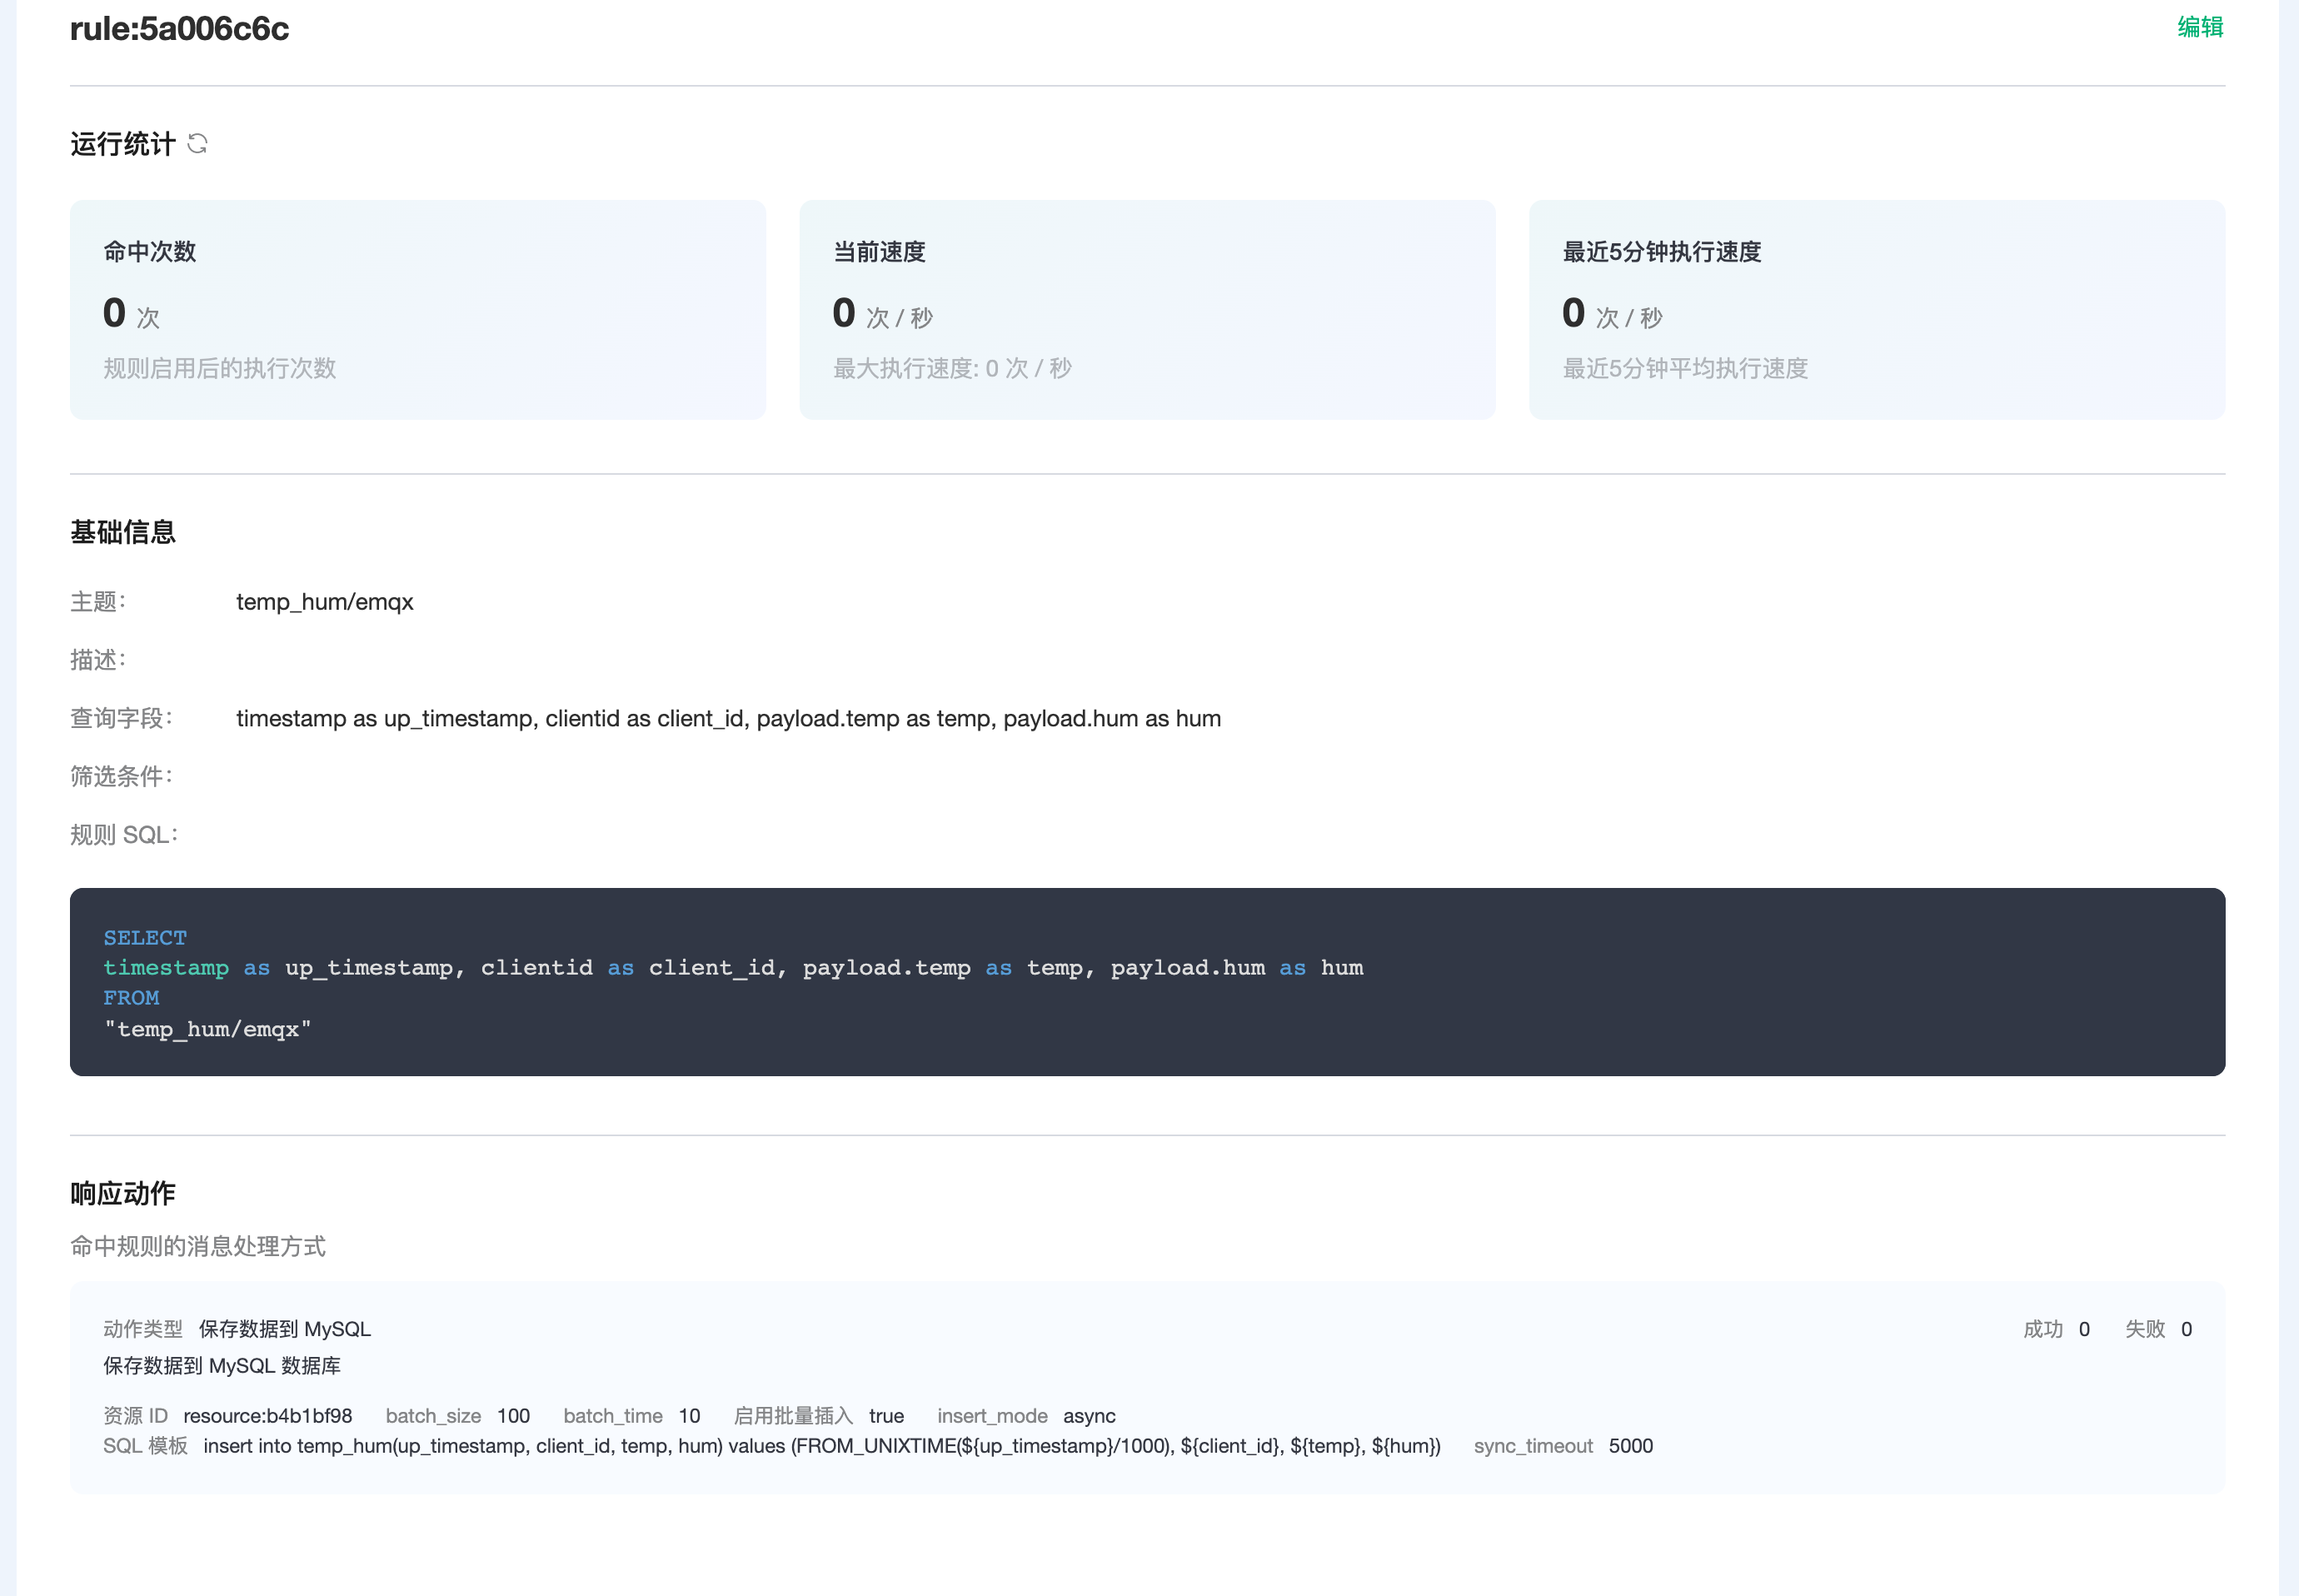Click the refresh icon next to 运行统计

[197, 145]
